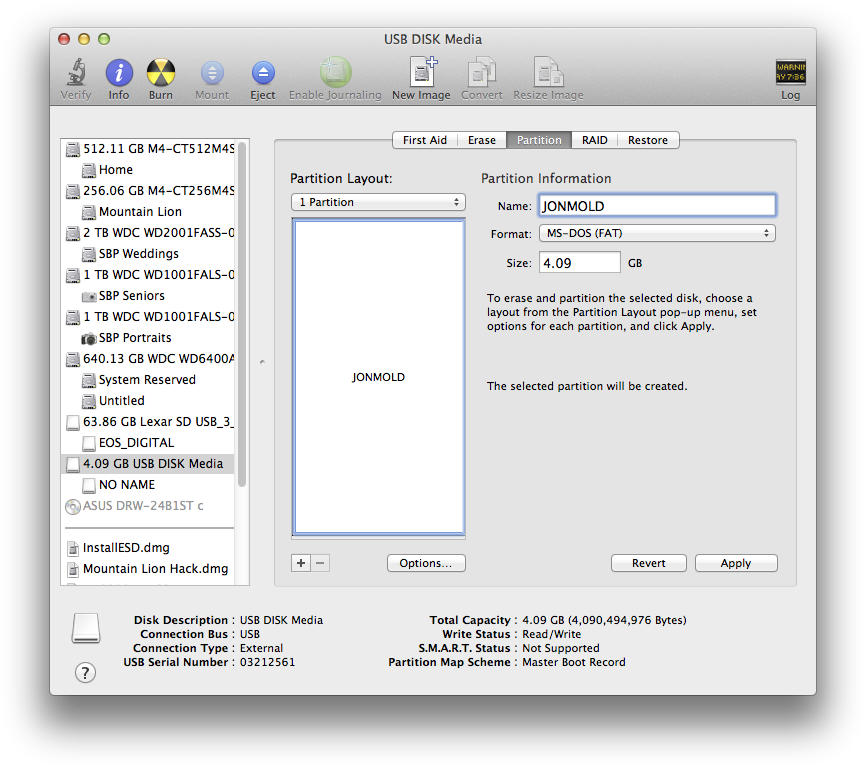Click the add partition plus button
This screenshot has width=865, height=766.
point(301,563)
